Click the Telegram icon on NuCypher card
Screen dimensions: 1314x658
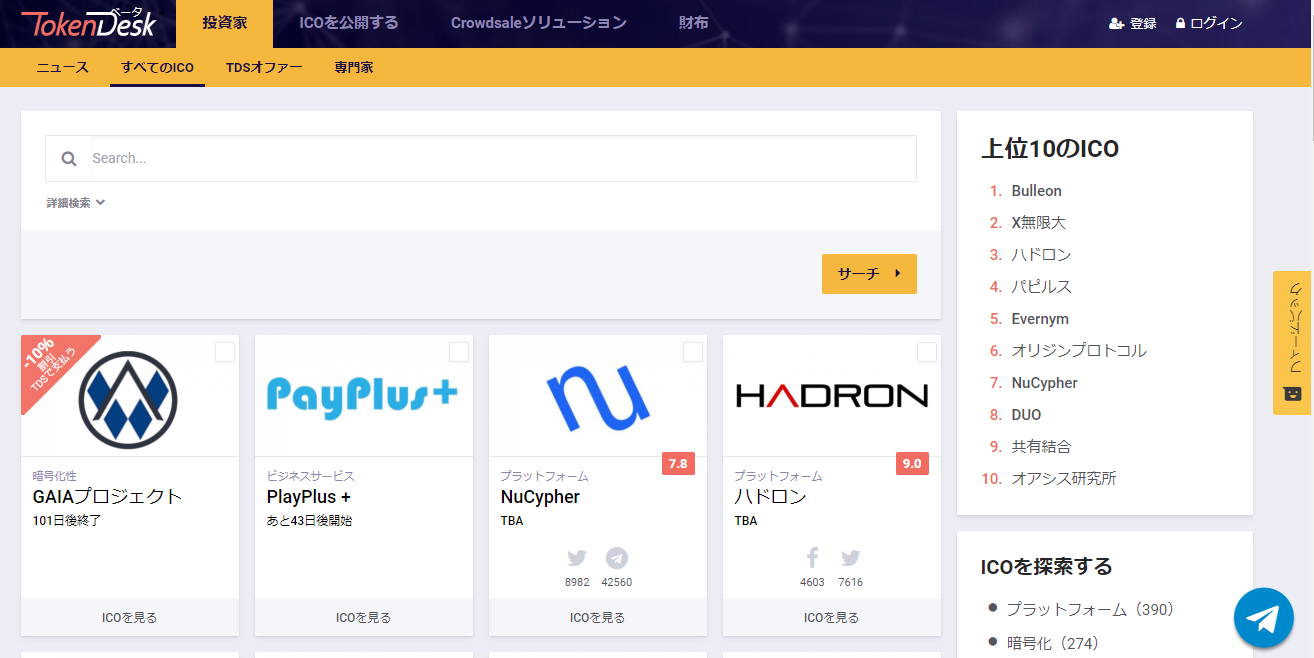(x=617, y=558)
